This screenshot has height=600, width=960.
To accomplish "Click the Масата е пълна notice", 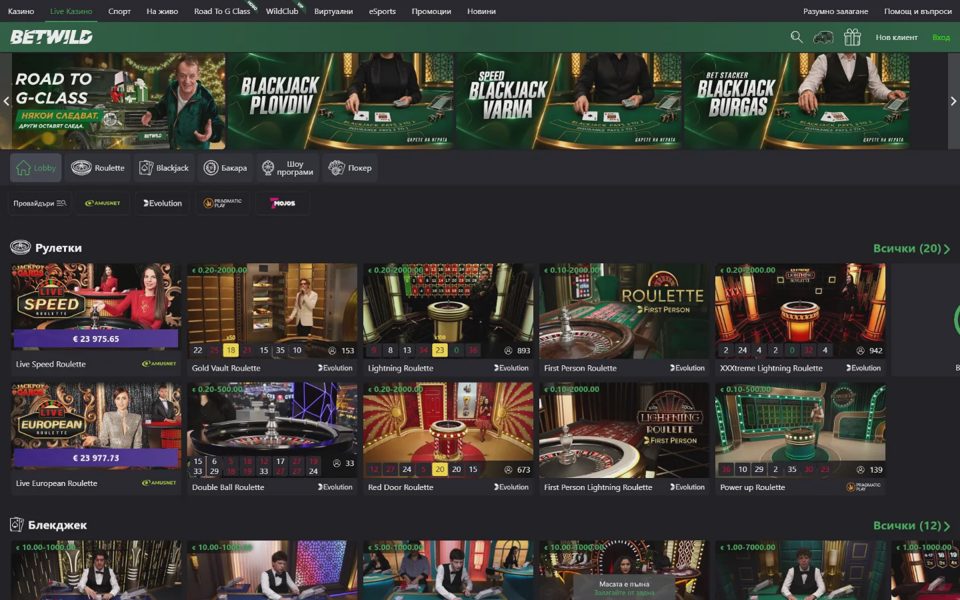I will pyautogui.click(x=624, y=584).
